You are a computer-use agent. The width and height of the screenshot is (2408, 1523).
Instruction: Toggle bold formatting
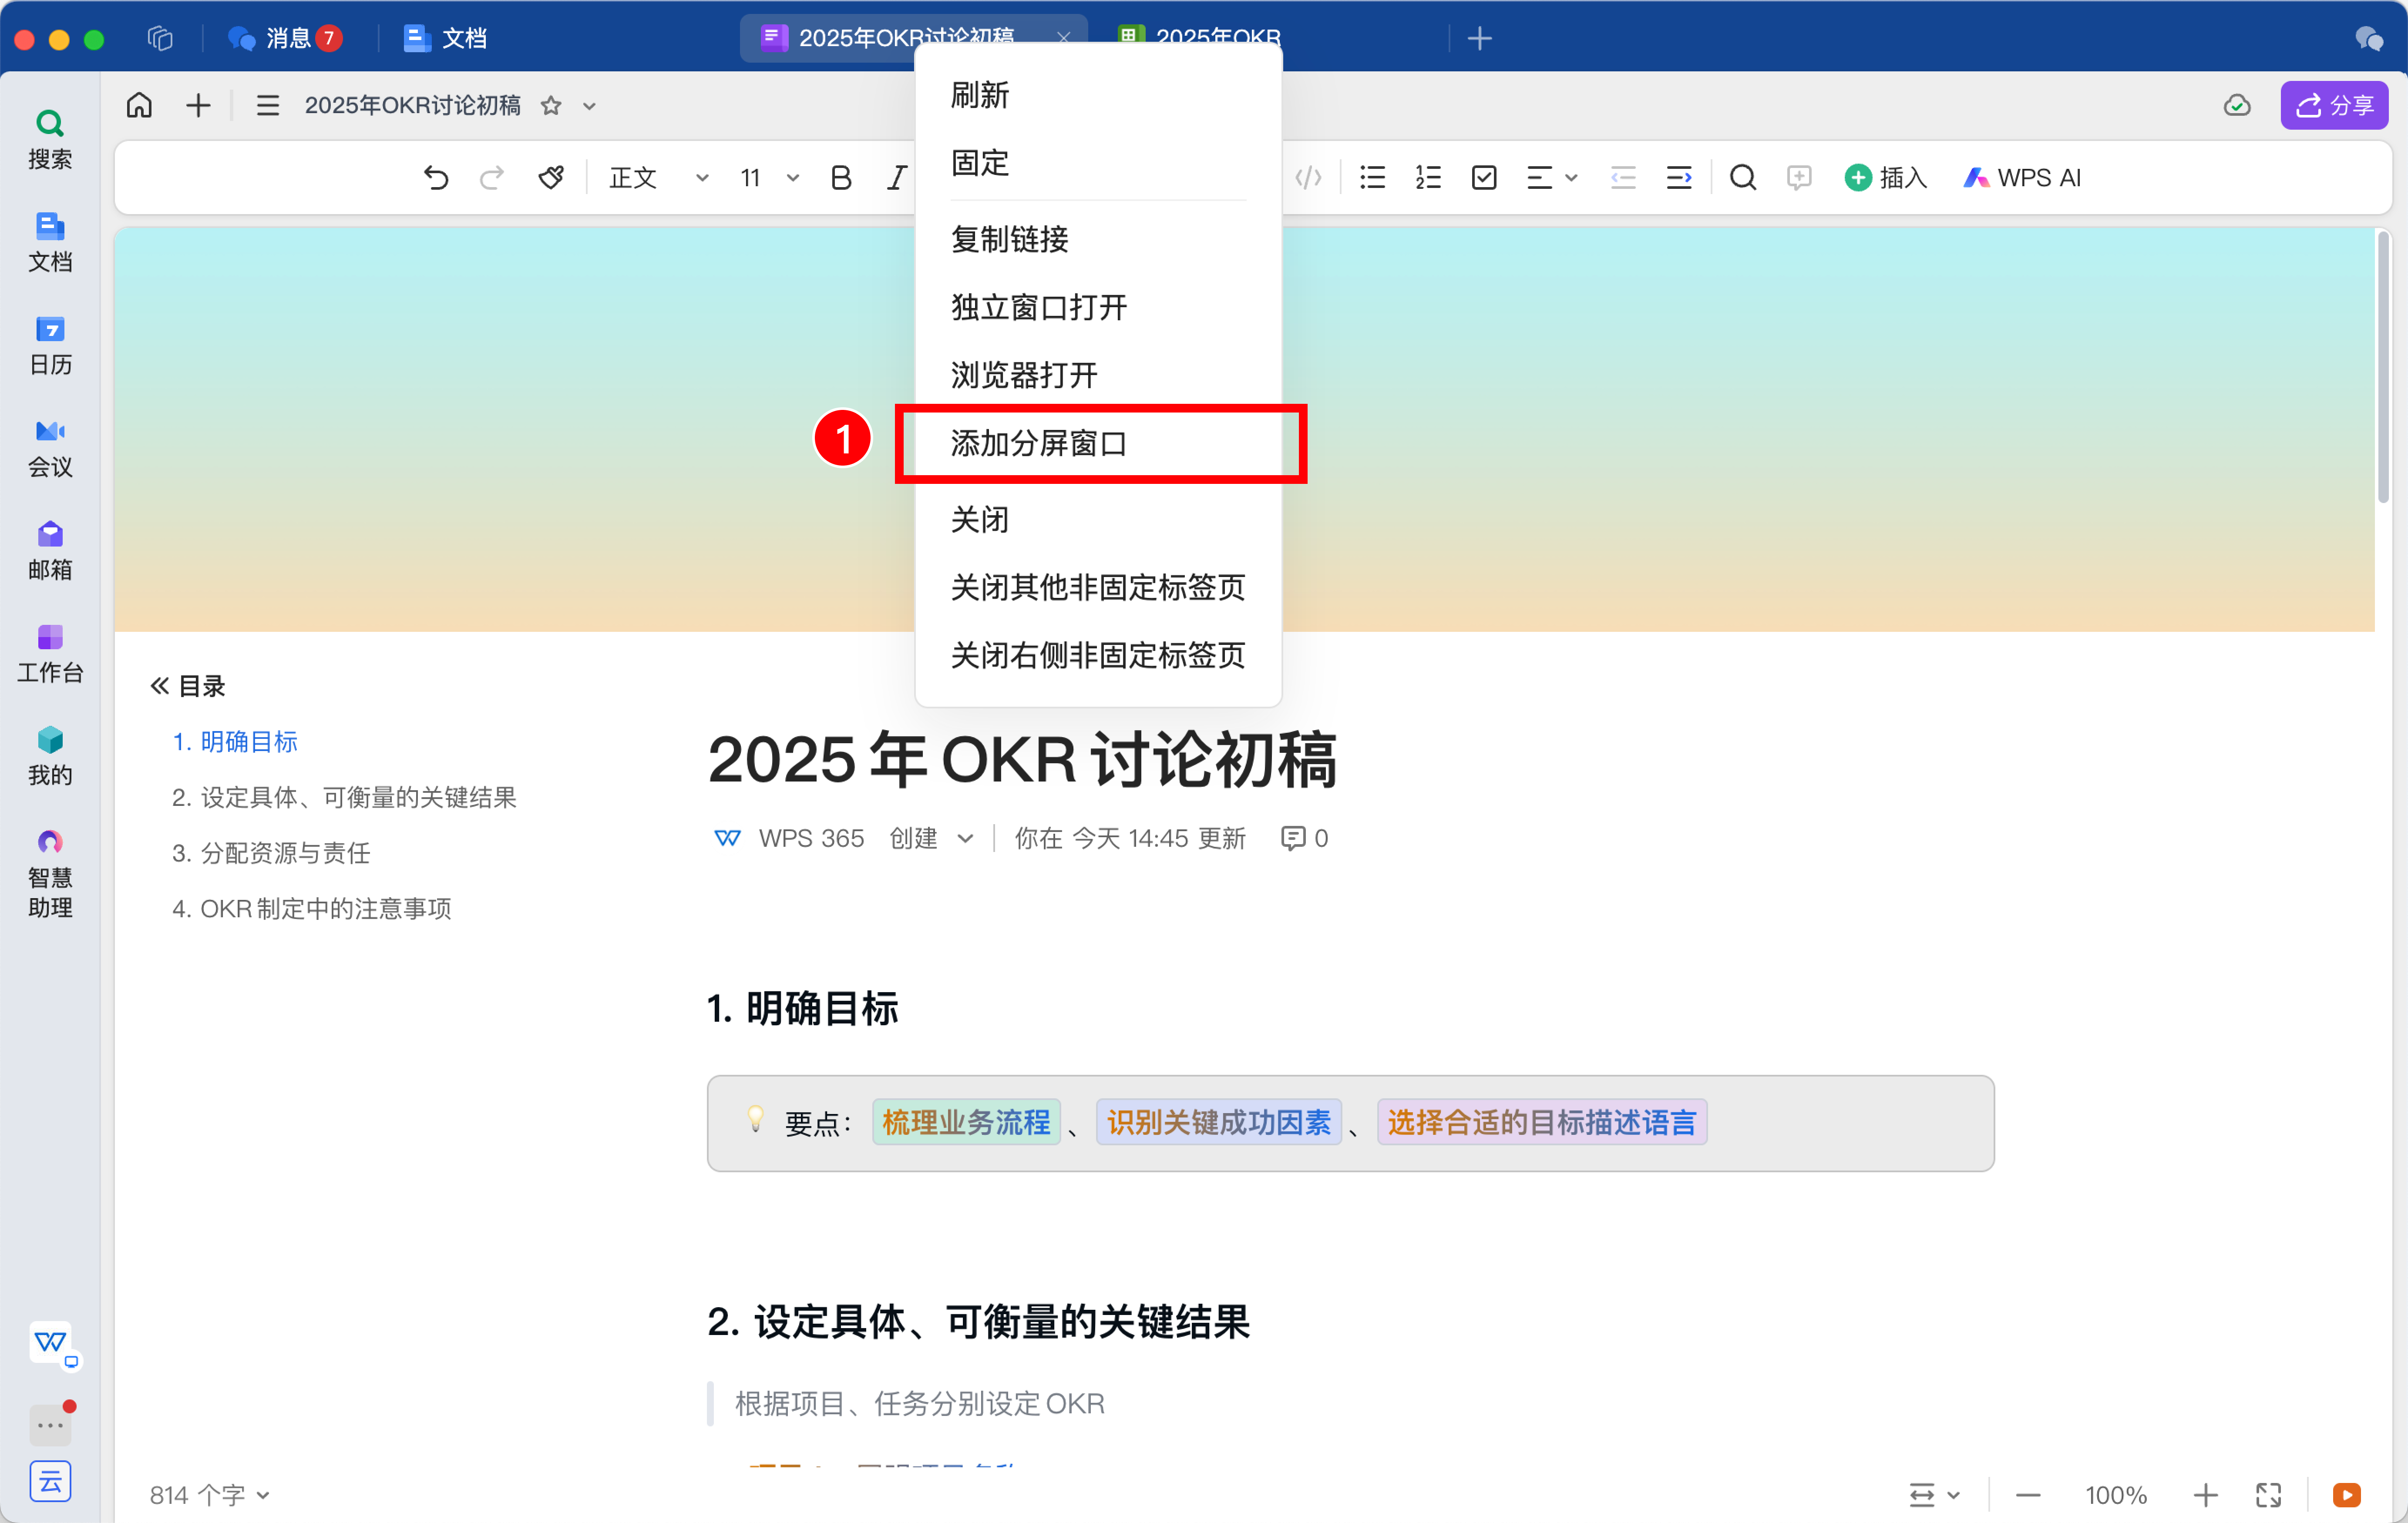[x=841, y=178]
